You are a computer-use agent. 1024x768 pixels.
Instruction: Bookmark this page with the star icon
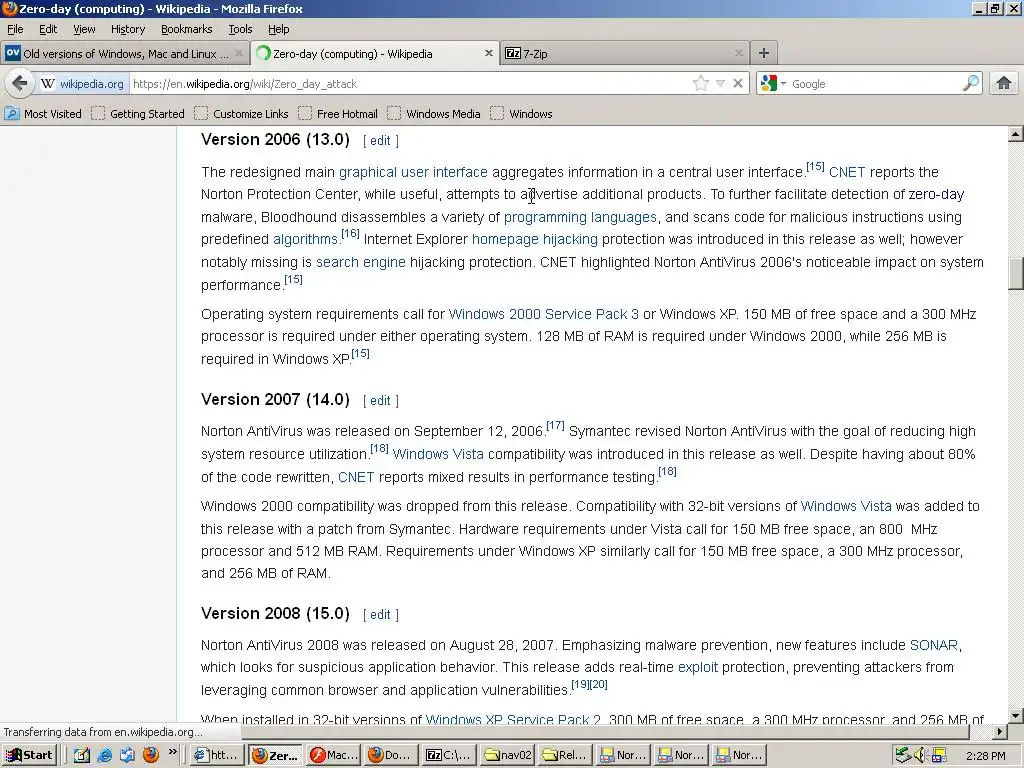point(701,84)
